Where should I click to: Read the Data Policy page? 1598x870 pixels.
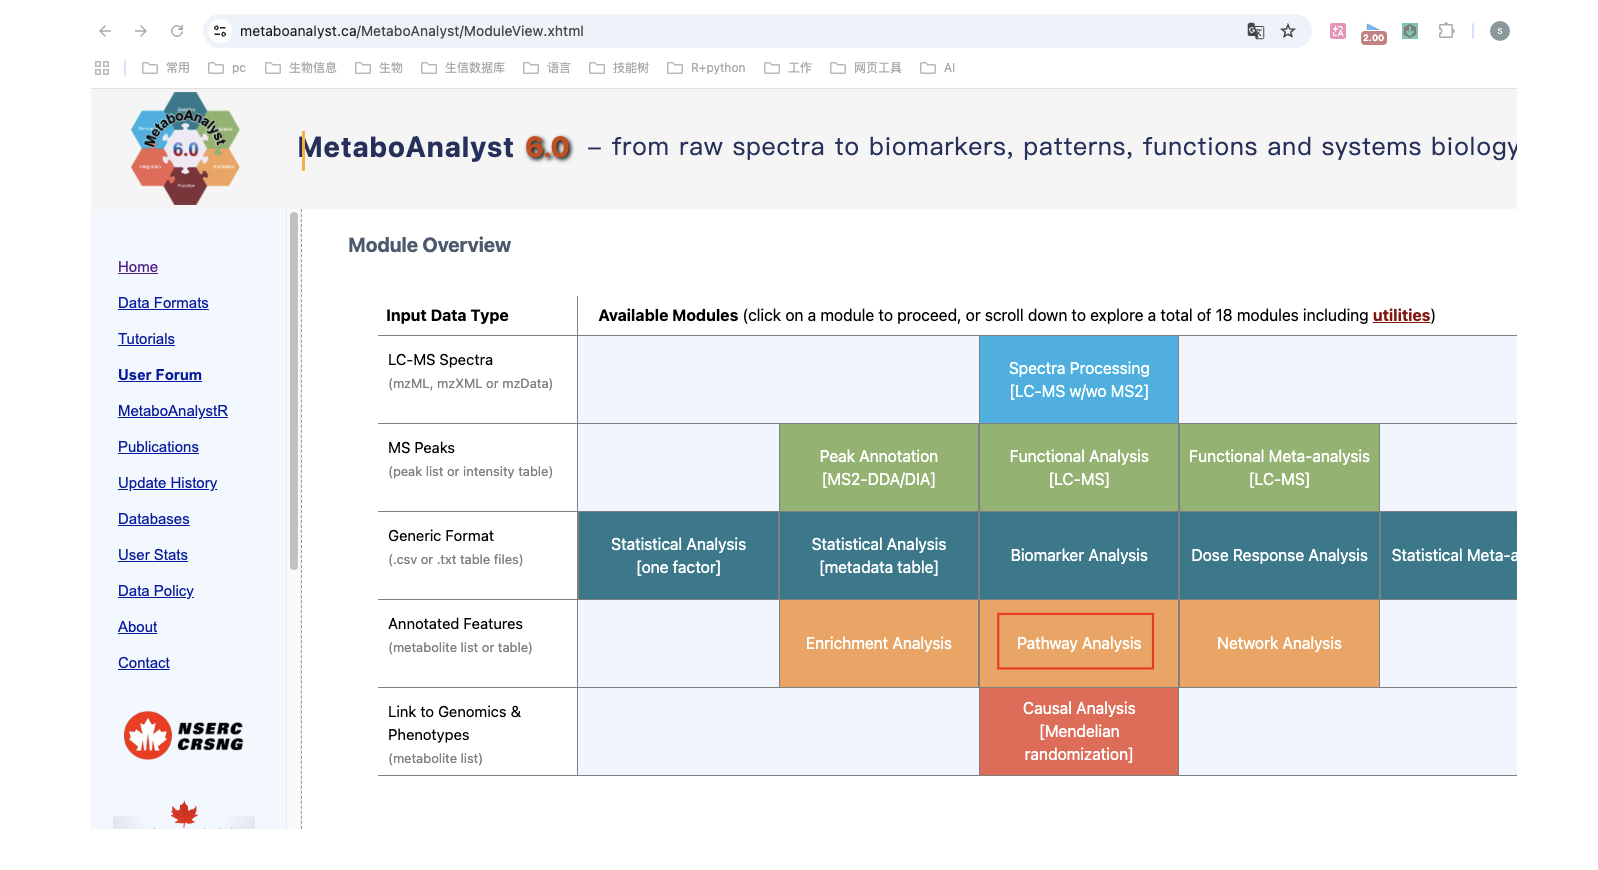click(156, 591)
